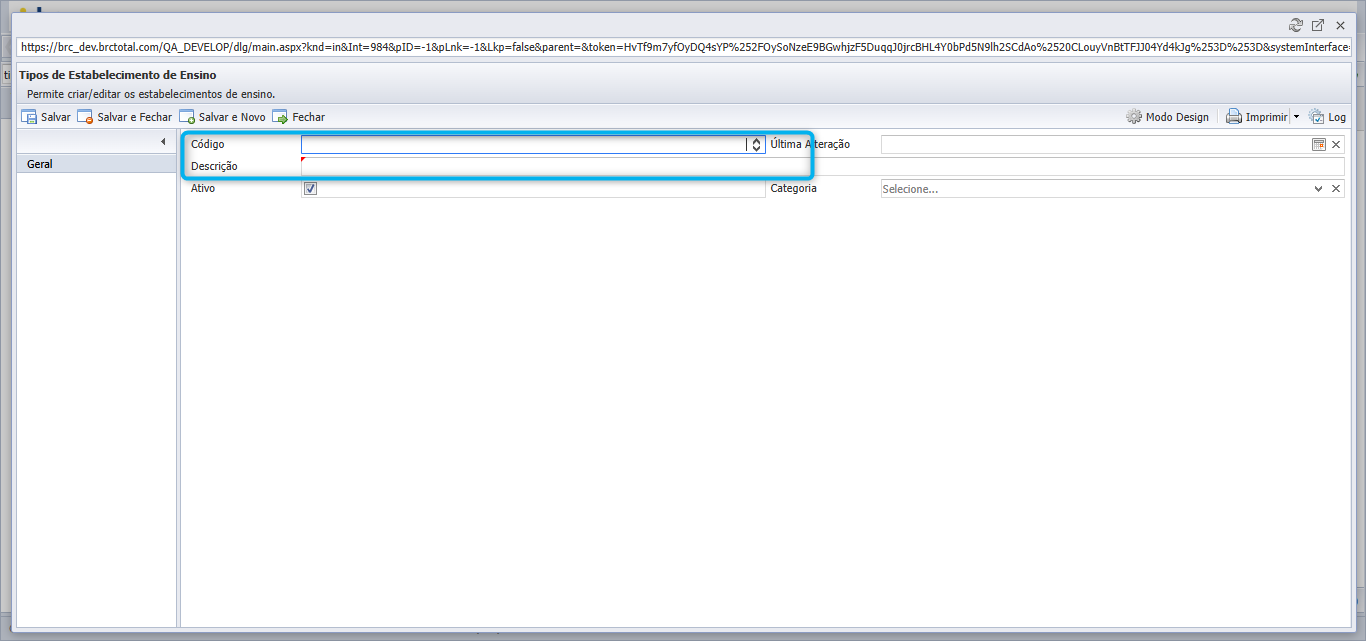This screenshot has width=1366, height=641.
Task: Click the Ativo label text
Action: pyautogui.click(x=203, y=188)
